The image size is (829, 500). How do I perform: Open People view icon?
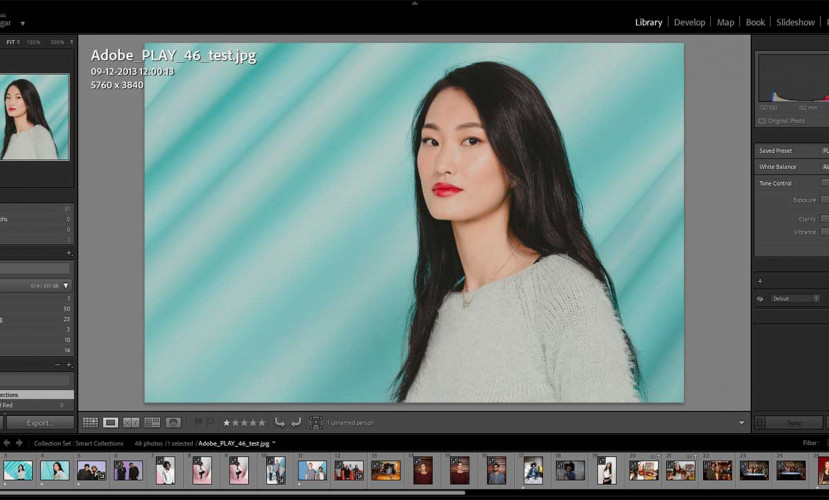pyautogui.click(x=173, y=423)
